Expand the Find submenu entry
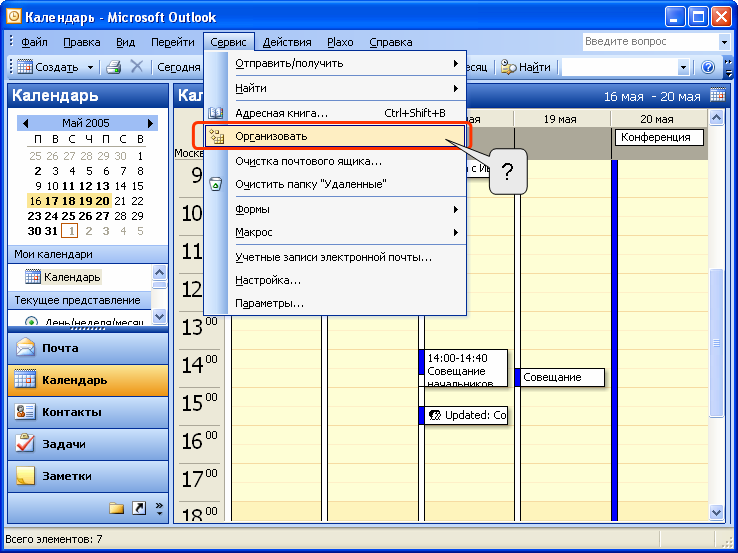The image size is (738, 553). click(336, 88)
